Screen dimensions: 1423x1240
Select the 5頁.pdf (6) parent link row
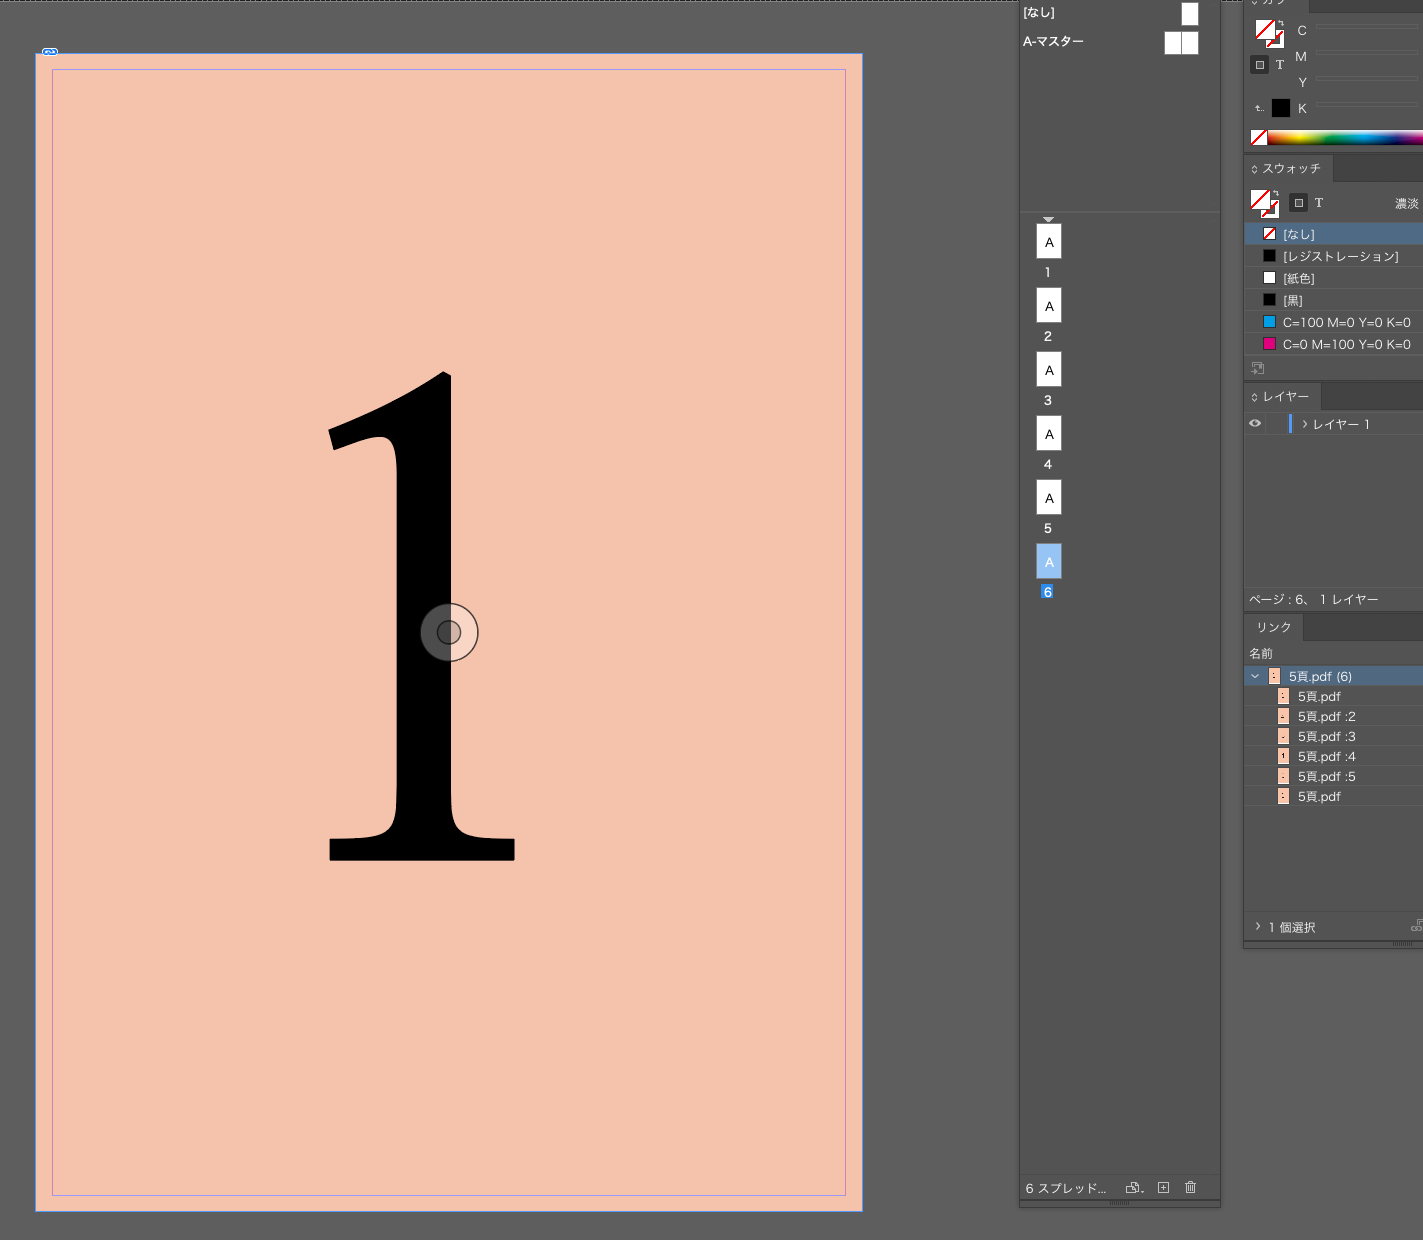(1333, 676)
